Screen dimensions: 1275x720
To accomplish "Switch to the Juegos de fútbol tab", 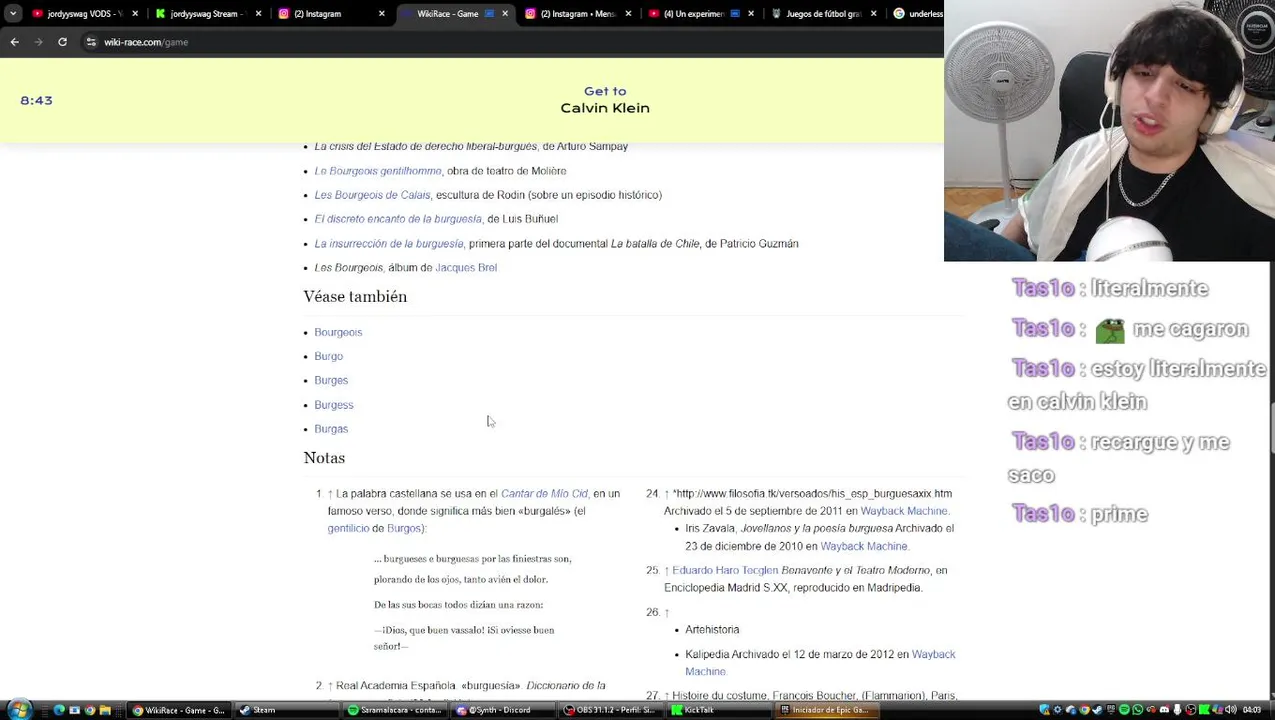I will pos(823,14).
